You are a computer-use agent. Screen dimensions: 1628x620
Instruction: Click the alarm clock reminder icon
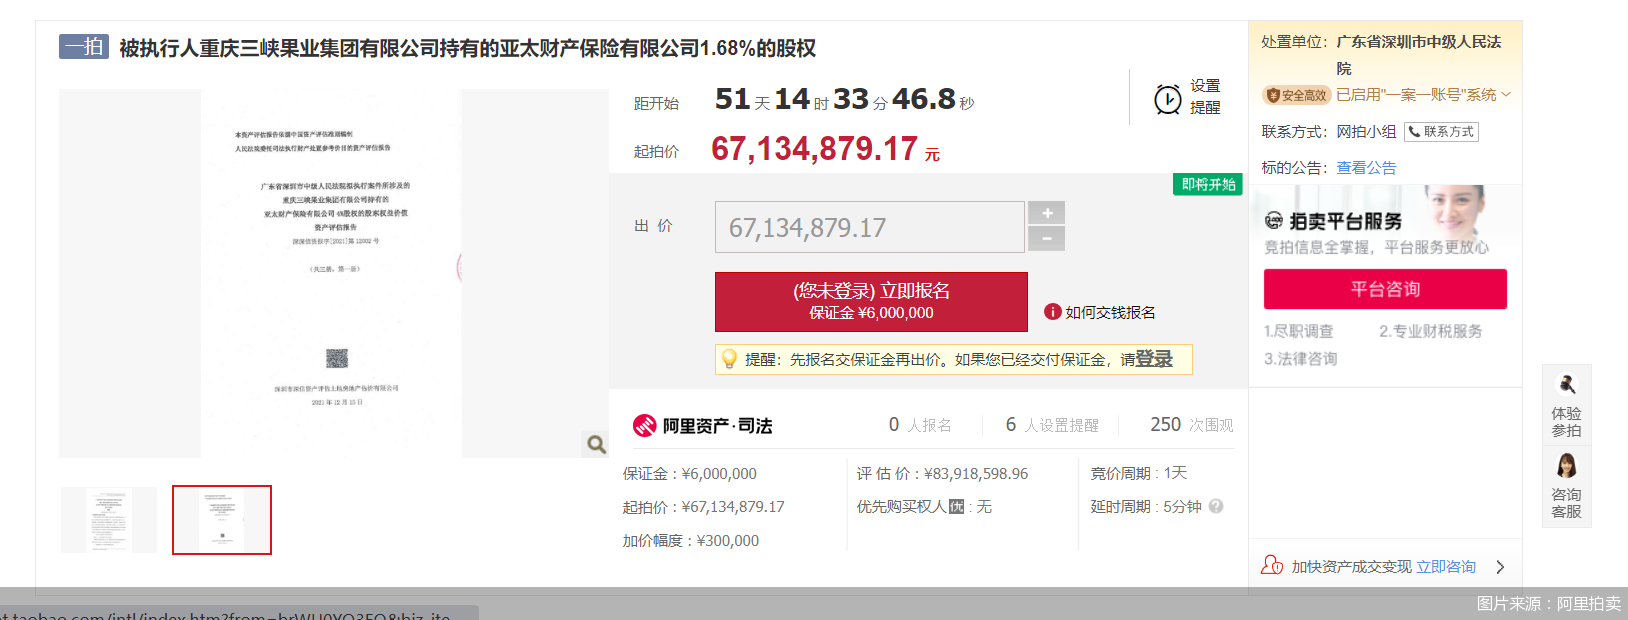coord(1167,99)
